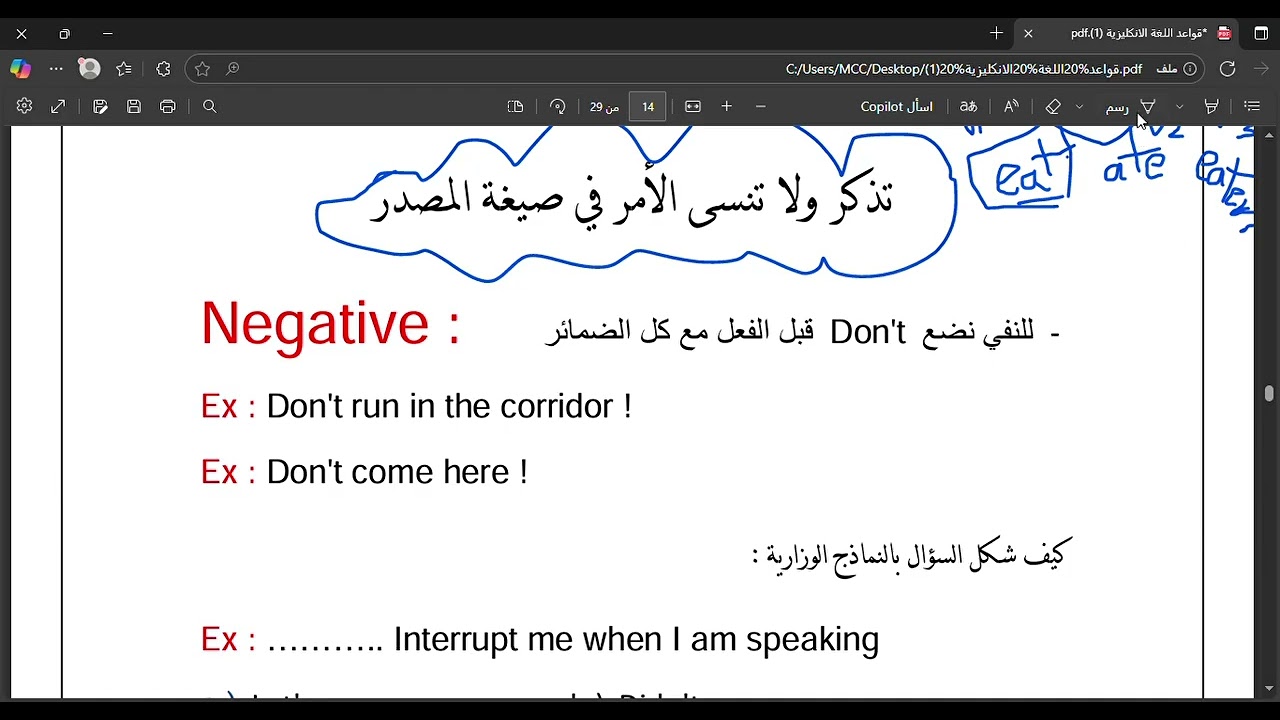
Task: Open the Copilot sidebar icon
Action: point(20,69)
